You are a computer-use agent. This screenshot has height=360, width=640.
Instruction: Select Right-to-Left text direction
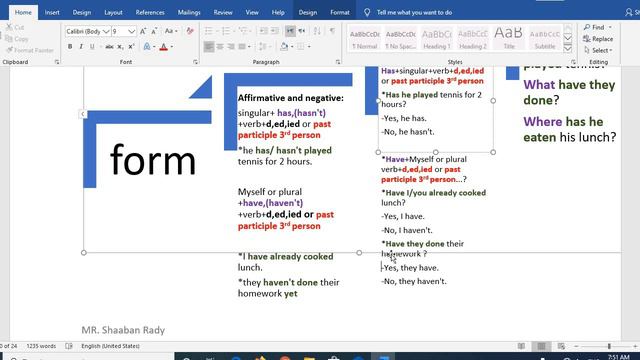[301, 31]
